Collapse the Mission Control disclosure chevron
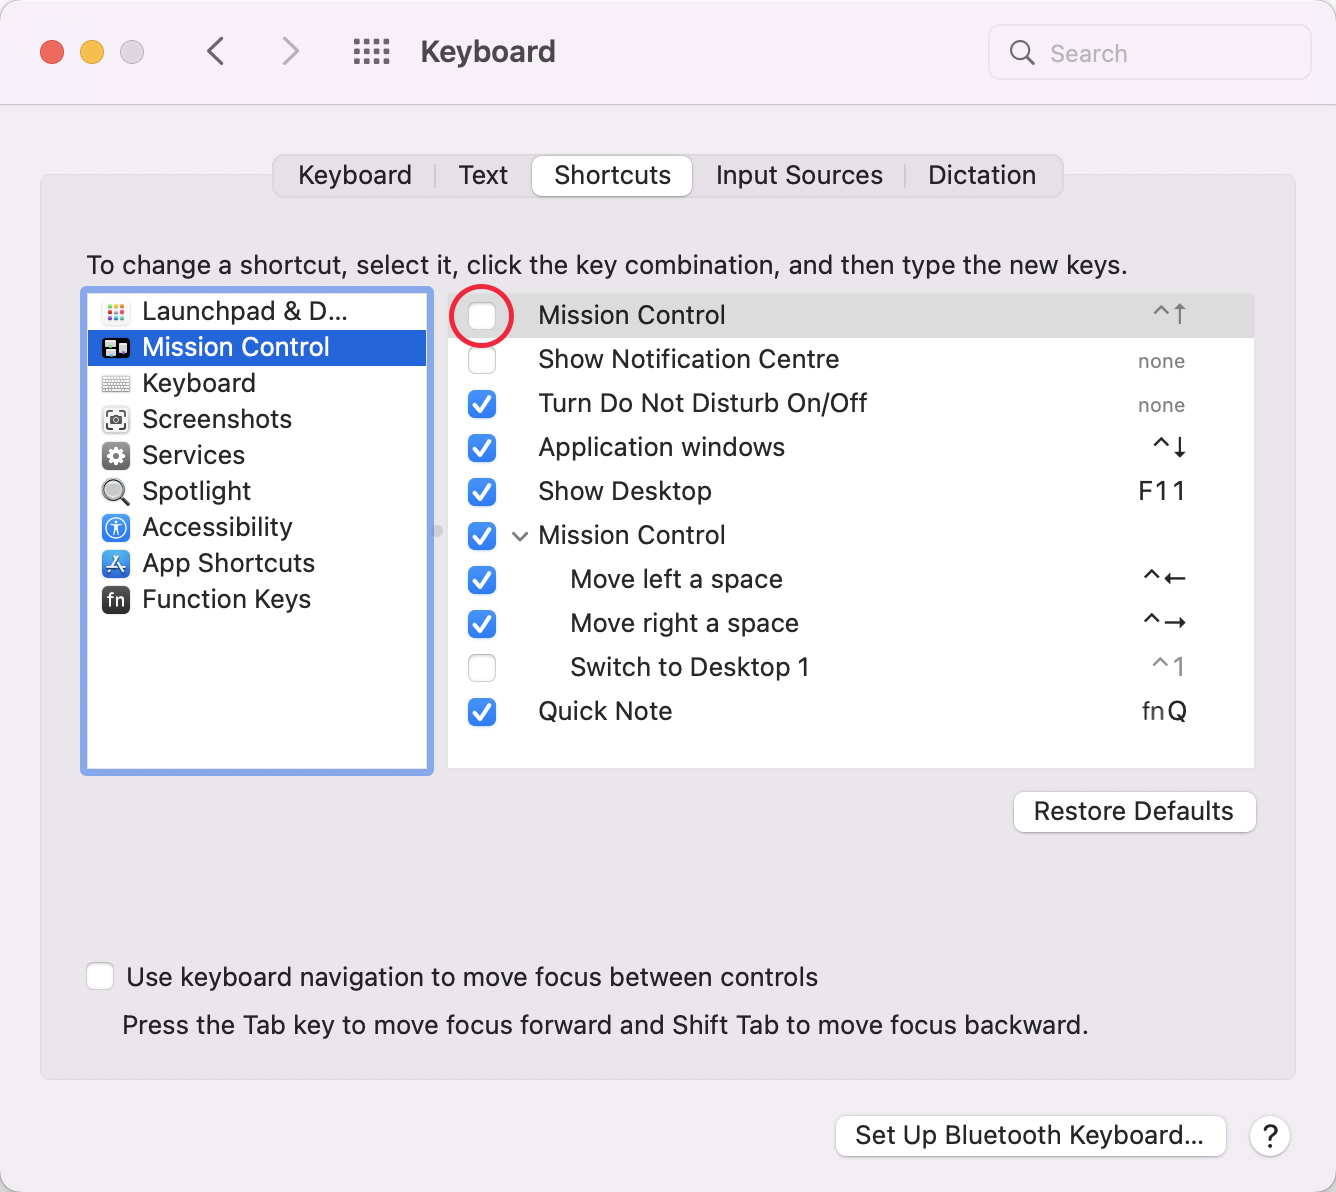Screen dimensions: 1336x1192 coord(520,536)
